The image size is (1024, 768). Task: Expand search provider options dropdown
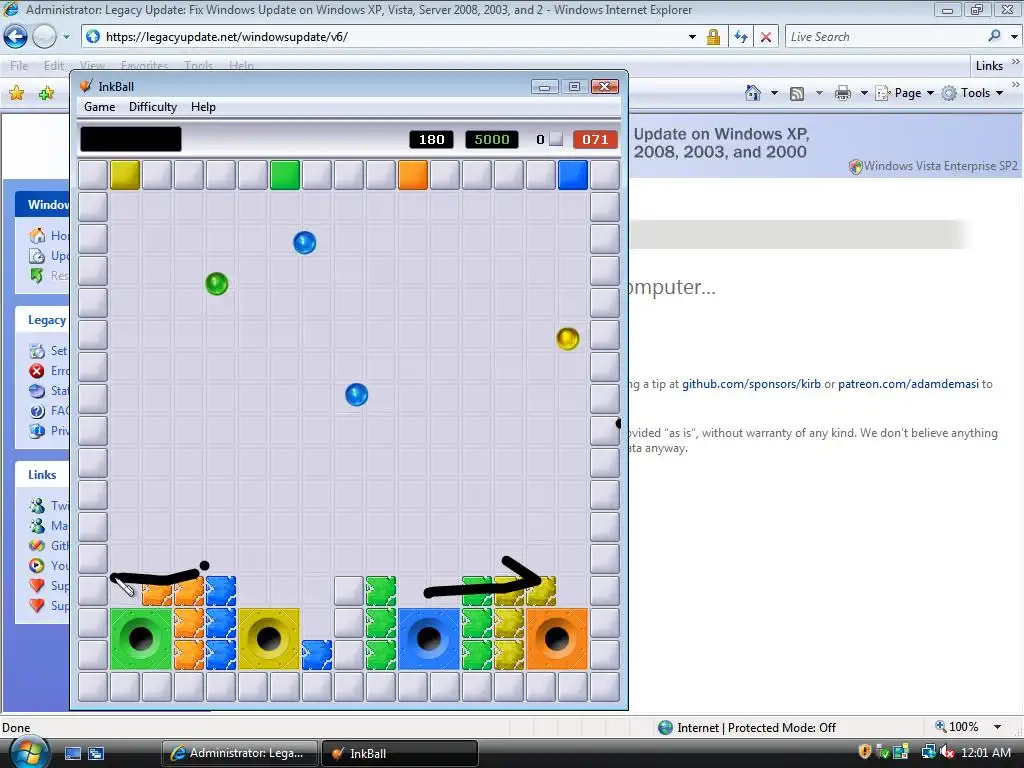click(x=1014, y=37)
